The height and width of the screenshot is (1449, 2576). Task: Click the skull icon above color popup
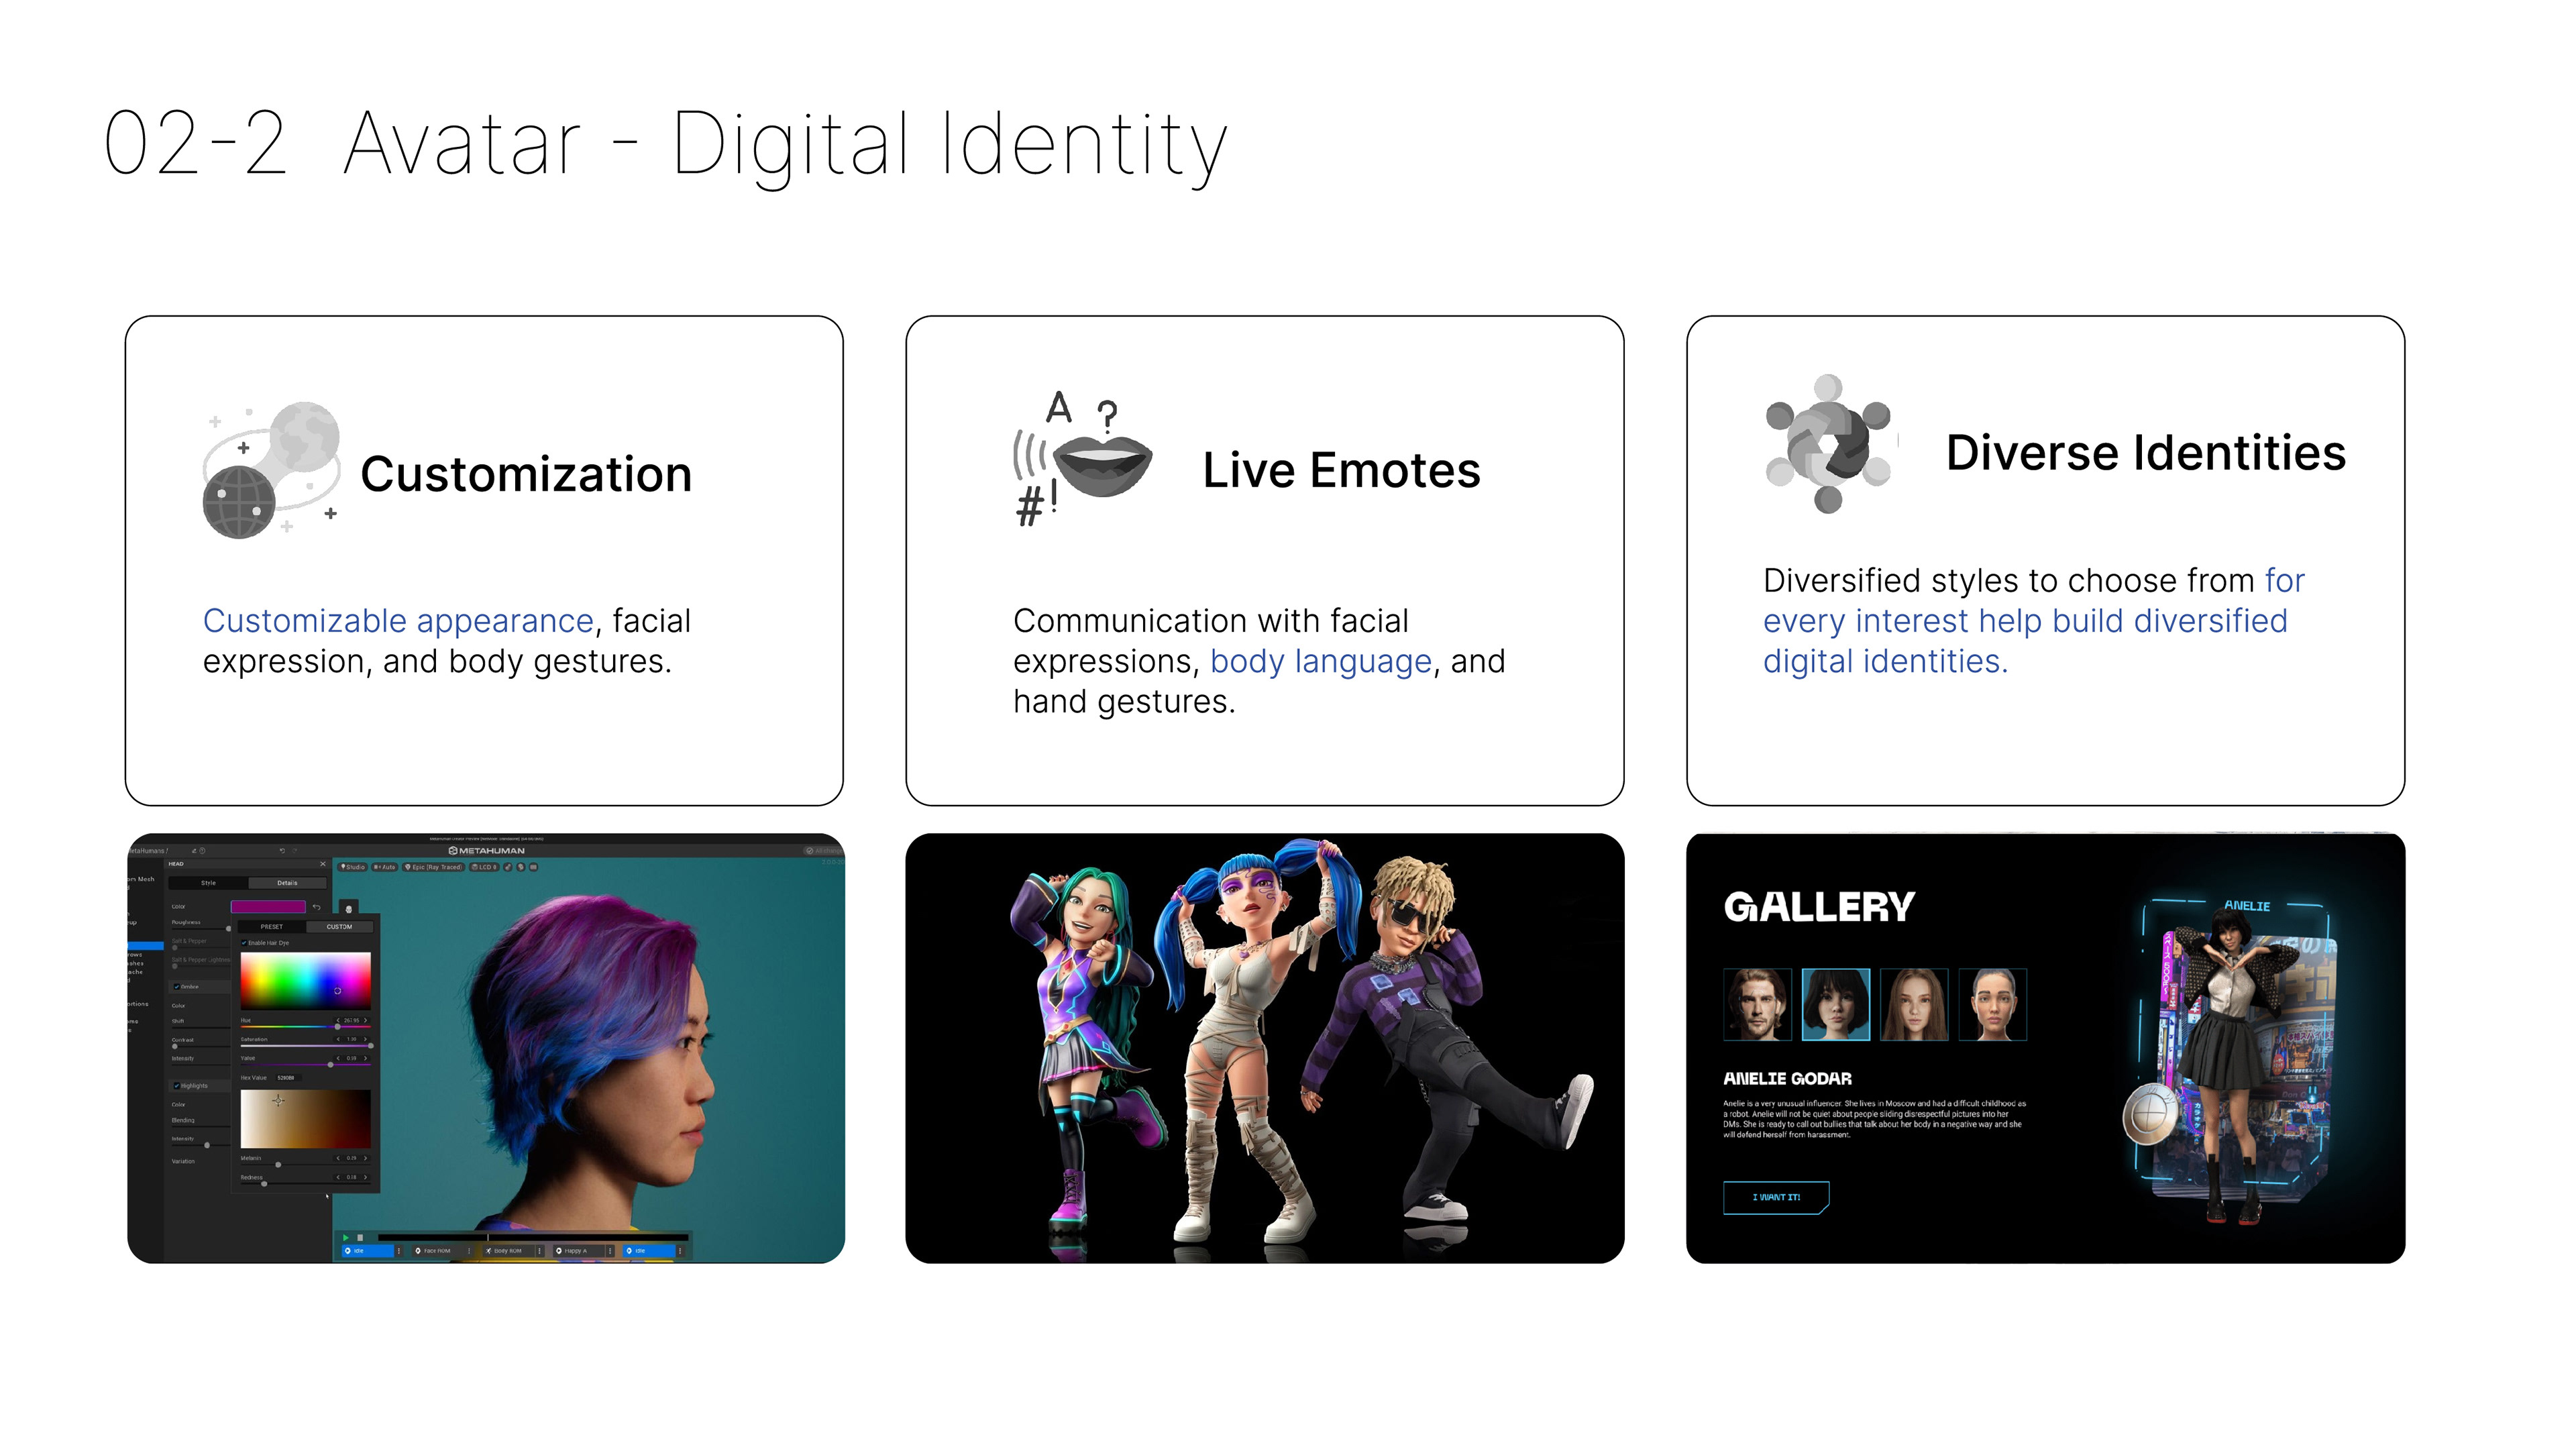(x=348, y=908)
